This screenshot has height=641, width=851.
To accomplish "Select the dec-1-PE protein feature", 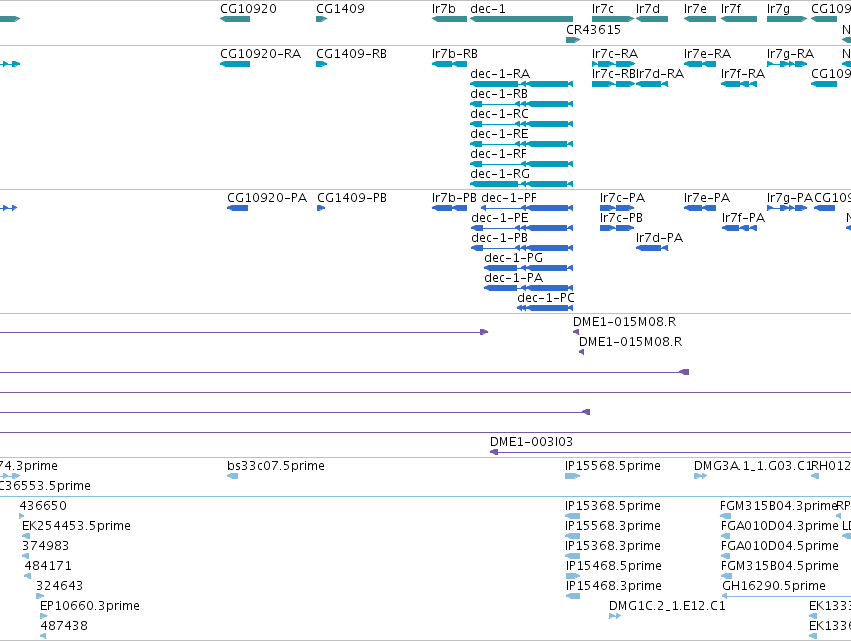I will tap(522, 228).
